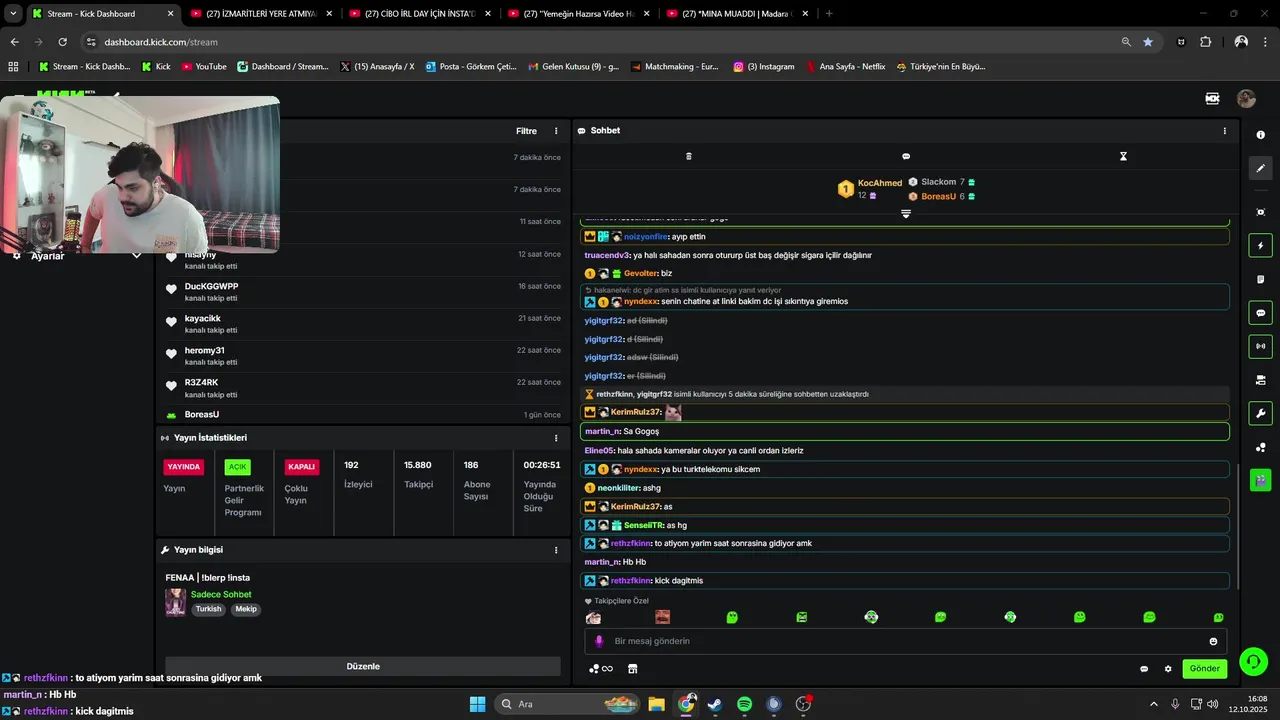The image size is (1280, 720).
Task: Open Yayın bilgisi three-dot menu
Action: (x=556, y=550)
